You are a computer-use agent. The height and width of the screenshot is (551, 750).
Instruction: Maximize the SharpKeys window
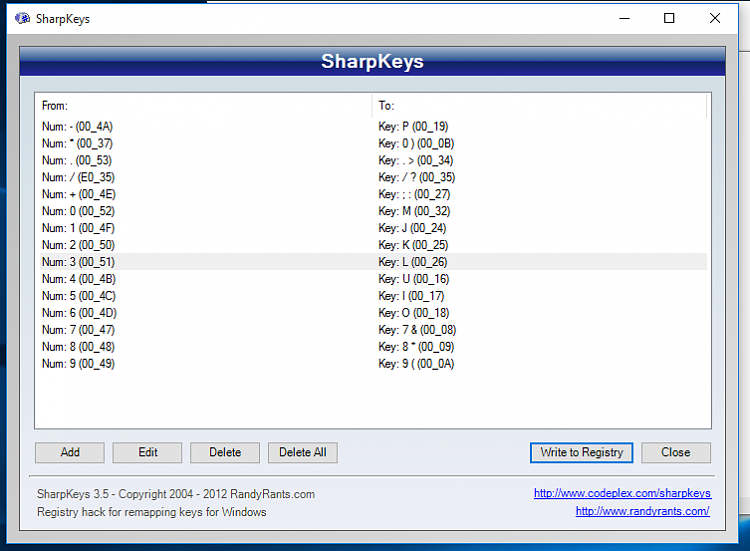669,19
